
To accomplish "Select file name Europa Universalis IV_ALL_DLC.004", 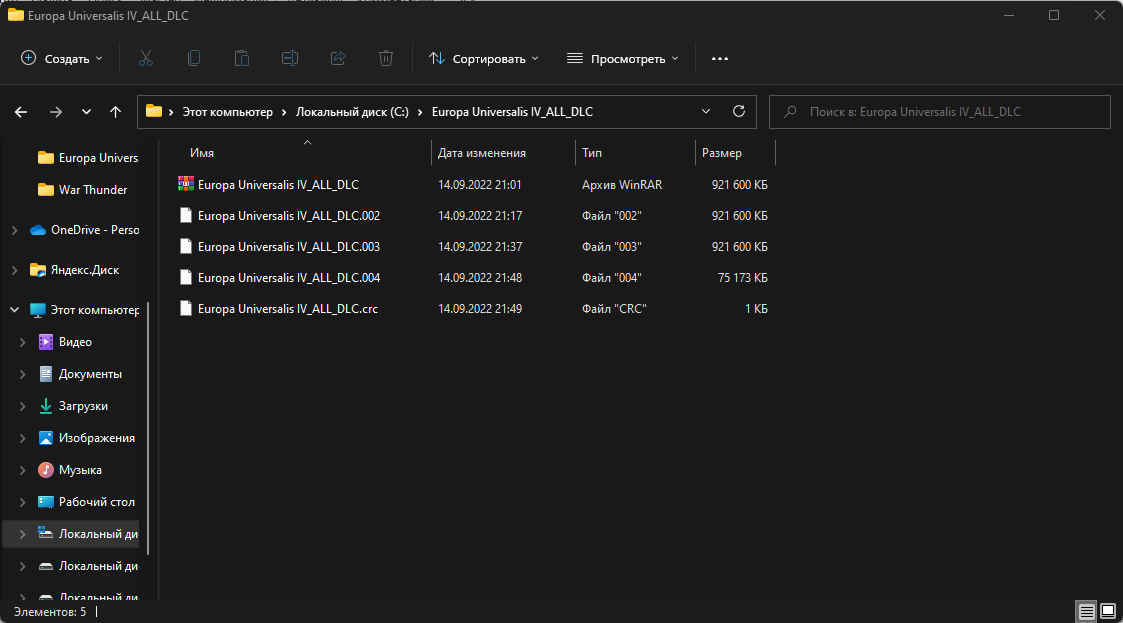I will tap(289, 277).
